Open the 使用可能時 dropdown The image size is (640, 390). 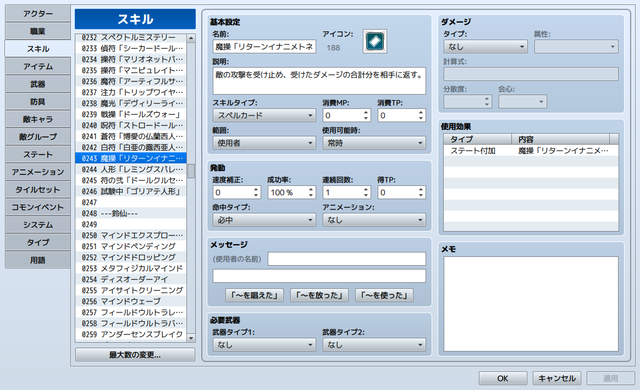pyautogui.click(x=374, y=143)
